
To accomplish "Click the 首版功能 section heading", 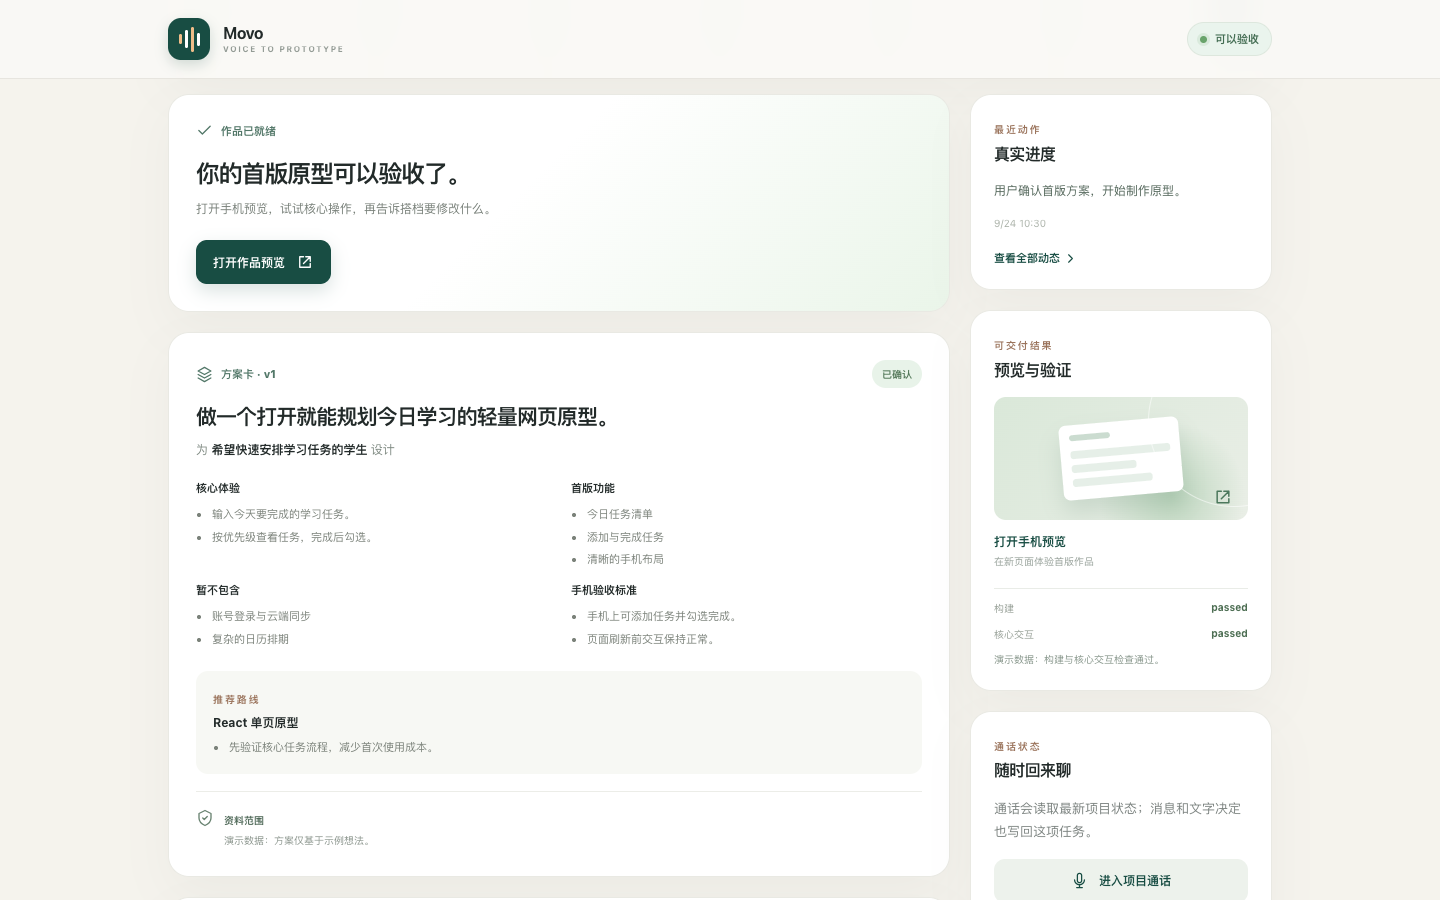I will (593, 488).
